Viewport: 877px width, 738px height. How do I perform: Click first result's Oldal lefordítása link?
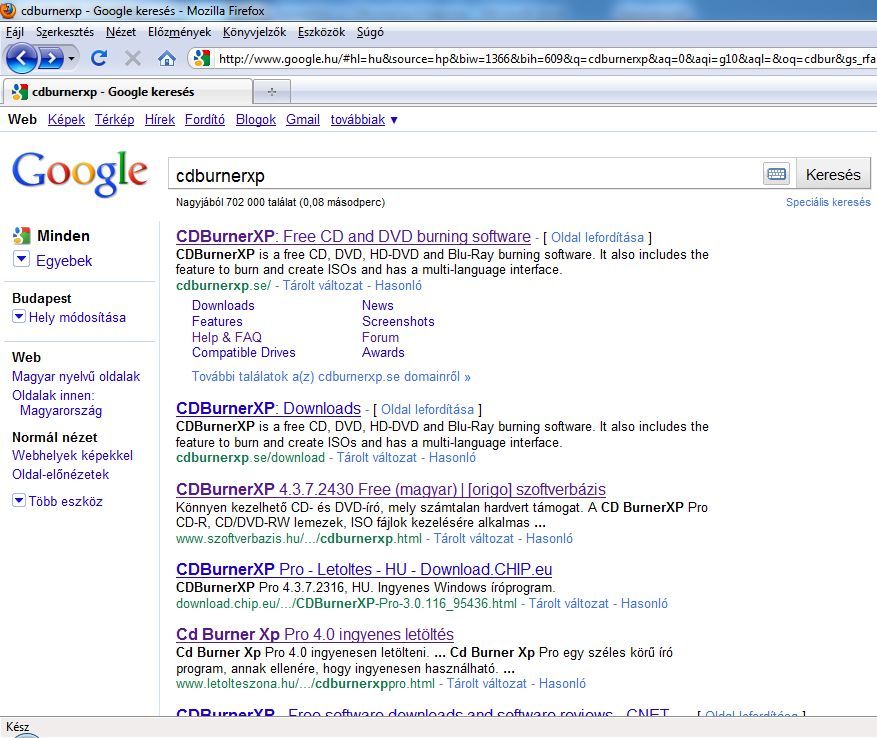pos(597,237)
